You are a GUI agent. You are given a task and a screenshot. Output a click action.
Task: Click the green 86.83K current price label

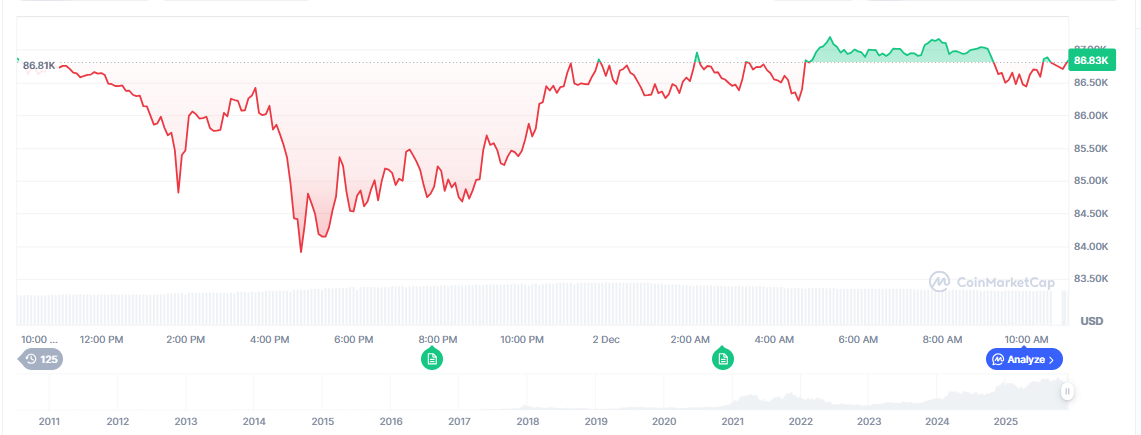[1090, 61]
